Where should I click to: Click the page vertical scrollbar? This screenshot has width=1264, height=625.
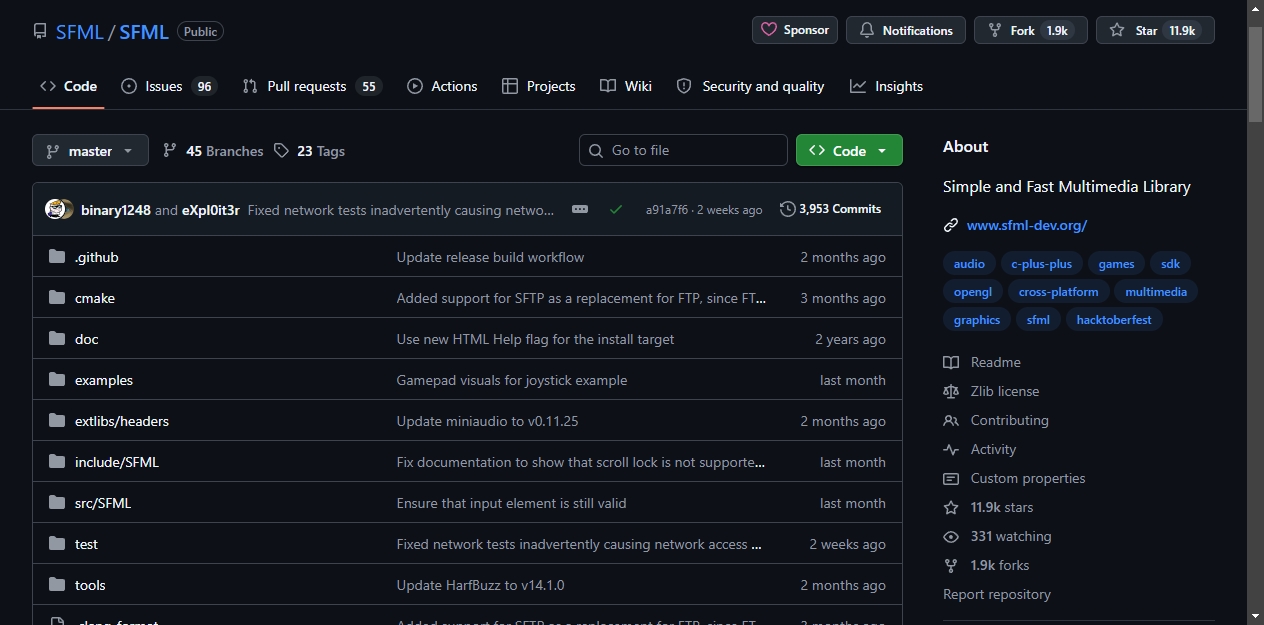[1256, 312]
